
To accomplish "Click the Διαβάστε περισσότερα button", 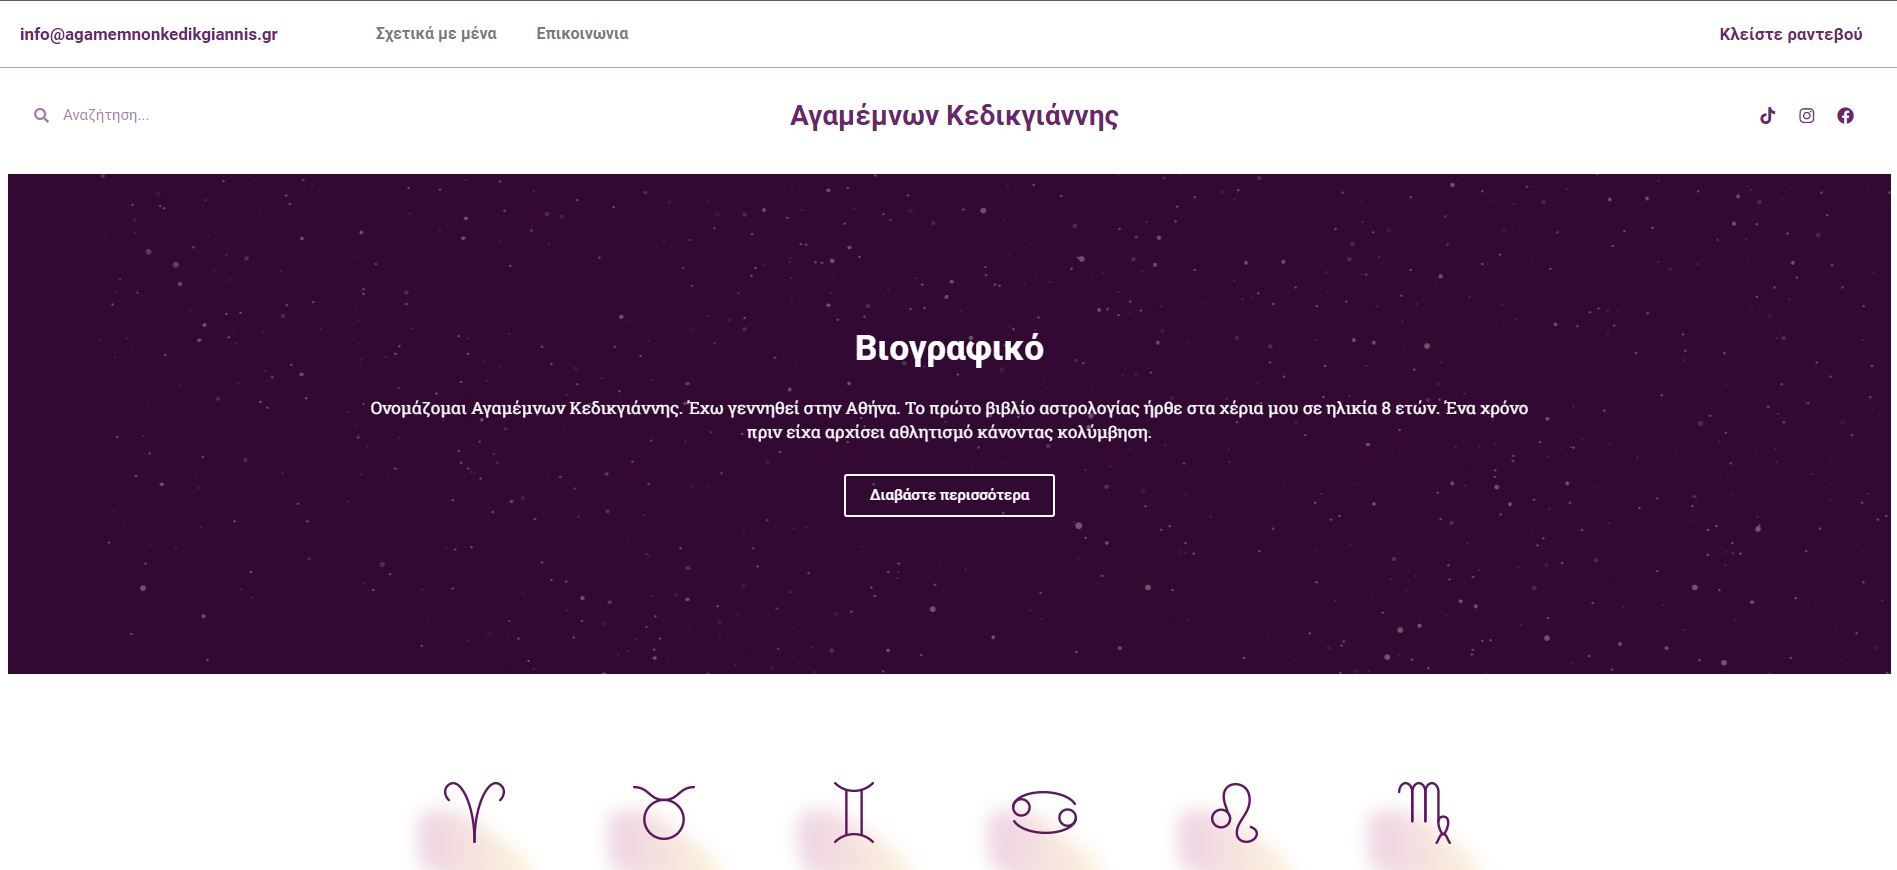I will [949, 495].
